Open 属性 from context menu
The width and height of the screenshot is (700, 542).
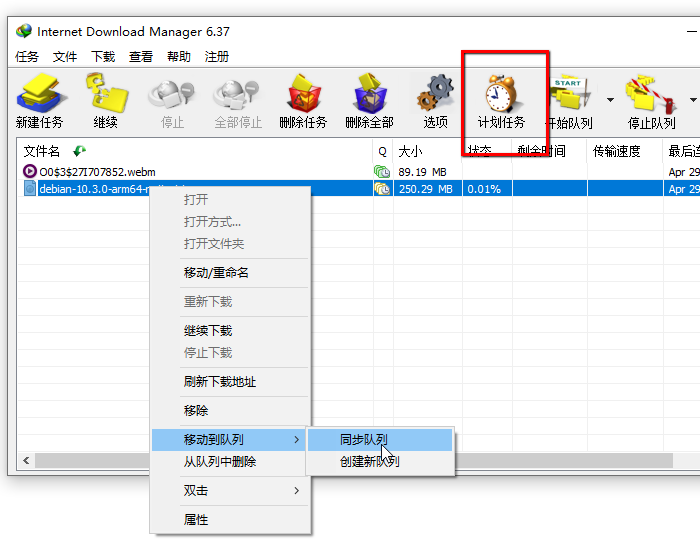230,520
